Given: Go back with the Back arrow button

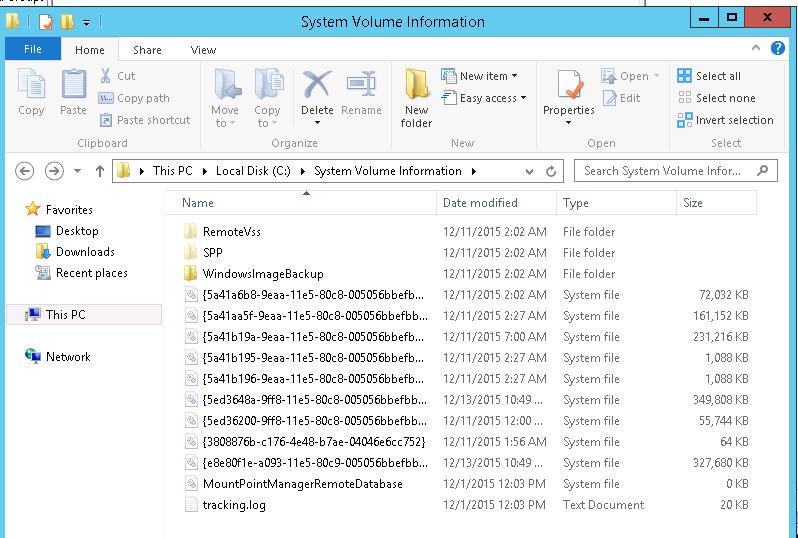Looking at the screenshot, I should pos(24,171).
